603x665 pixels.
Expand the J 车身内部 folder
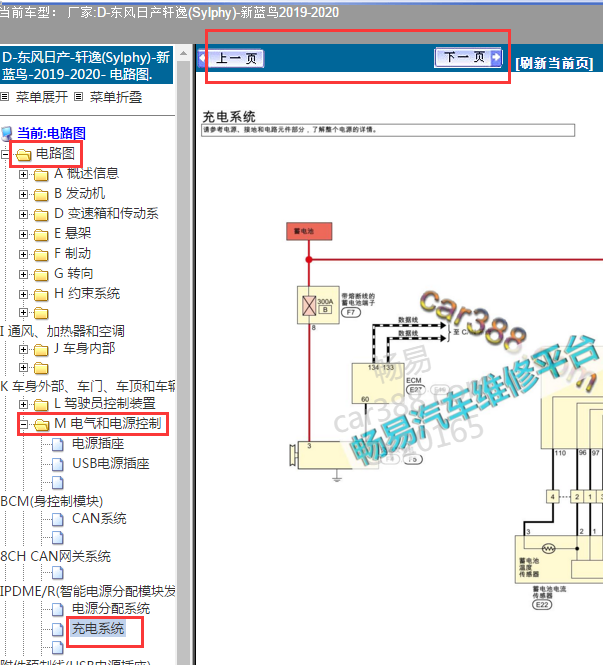pyautogui.click(x=23, y=349)
